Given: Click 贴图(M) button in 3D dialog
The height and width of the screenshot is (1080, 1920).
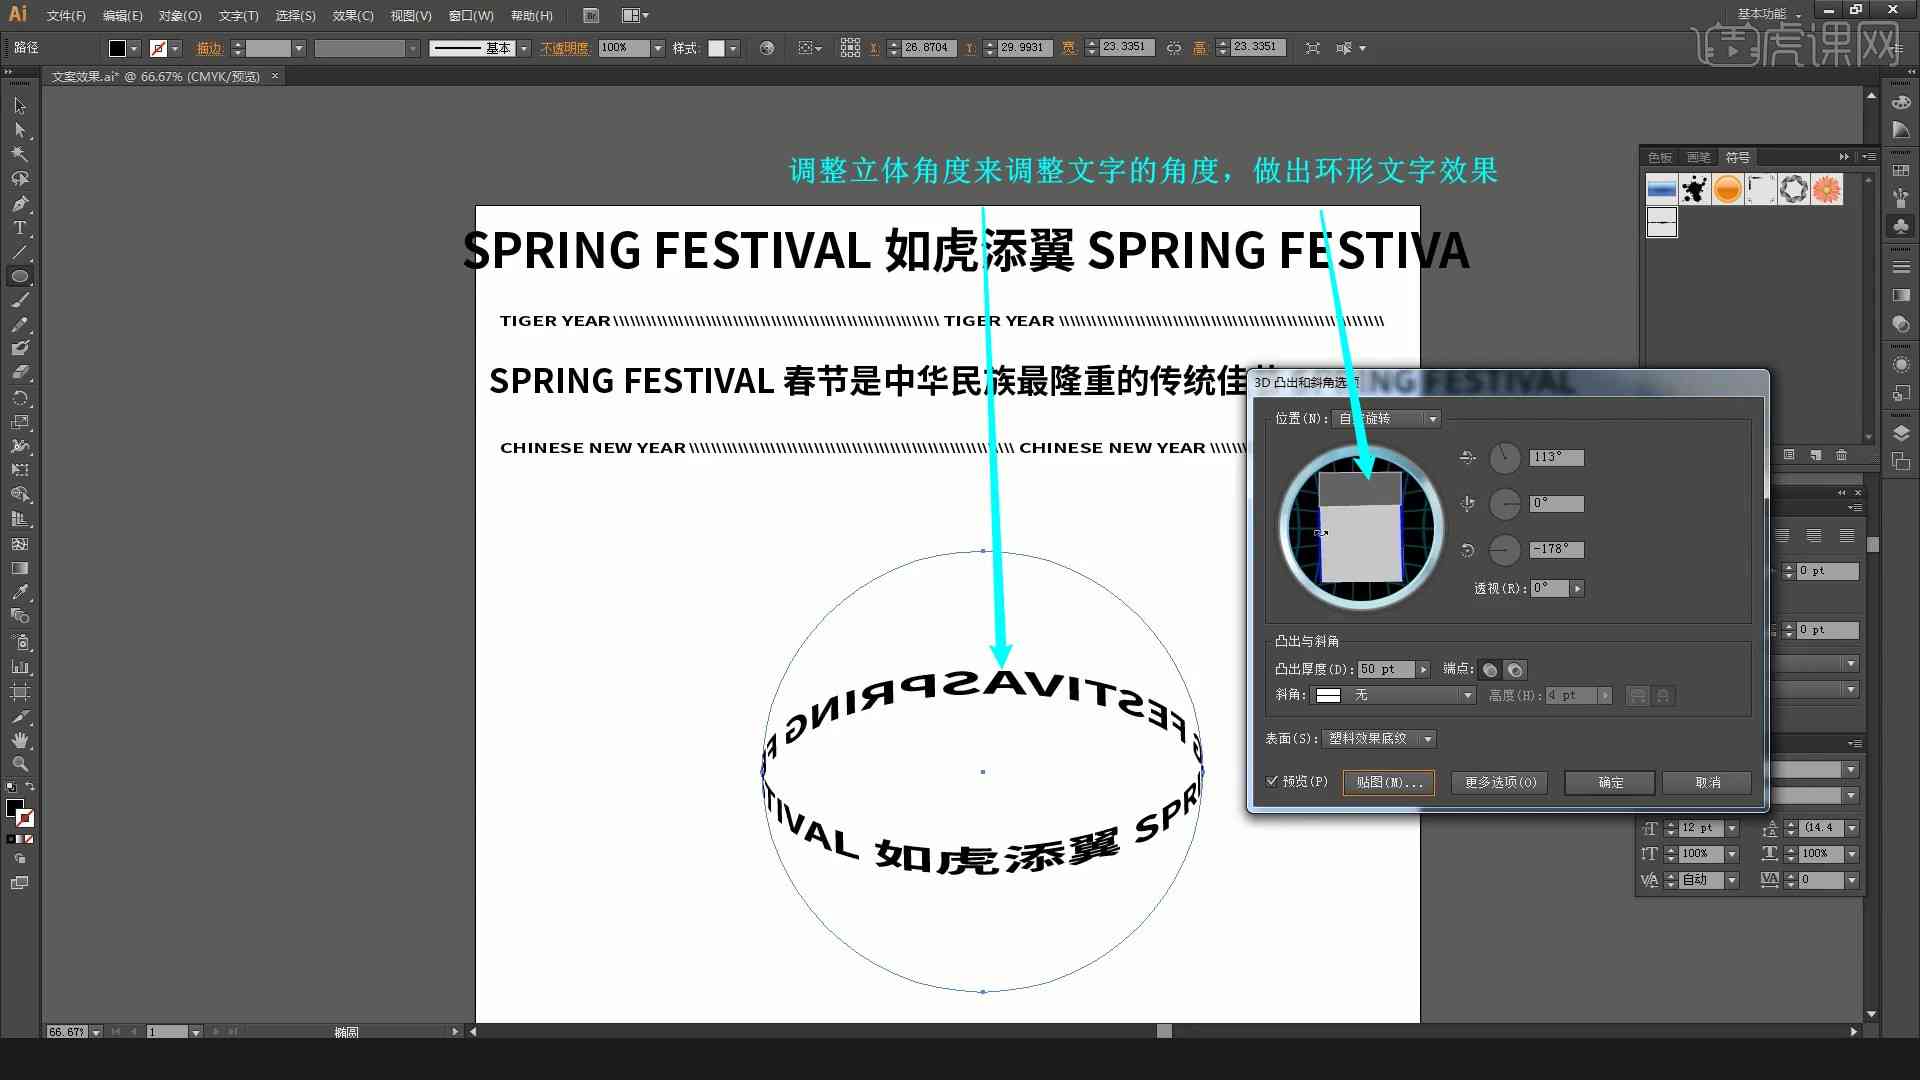Looking at the screenshot, I should pos(1389,782).
